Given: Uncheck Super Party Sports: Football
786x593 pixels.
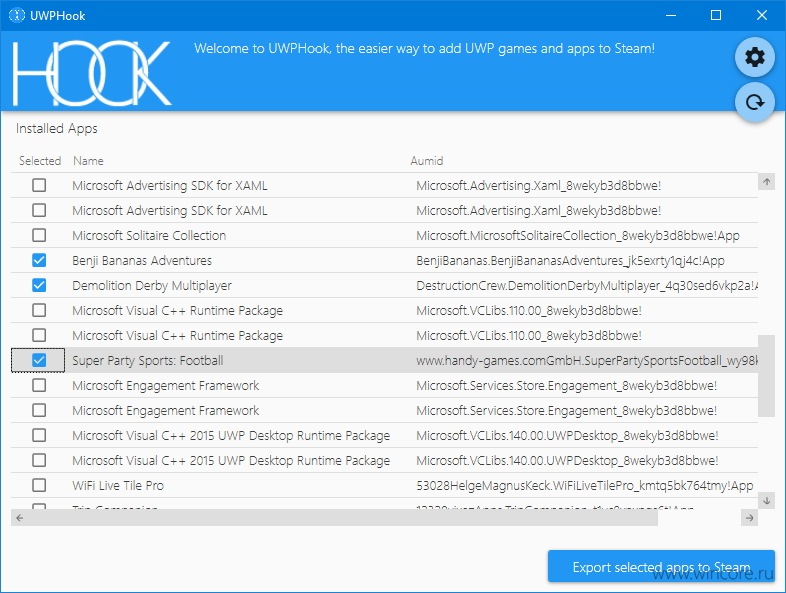Looking at the screenshot, I should coord(39,360).
